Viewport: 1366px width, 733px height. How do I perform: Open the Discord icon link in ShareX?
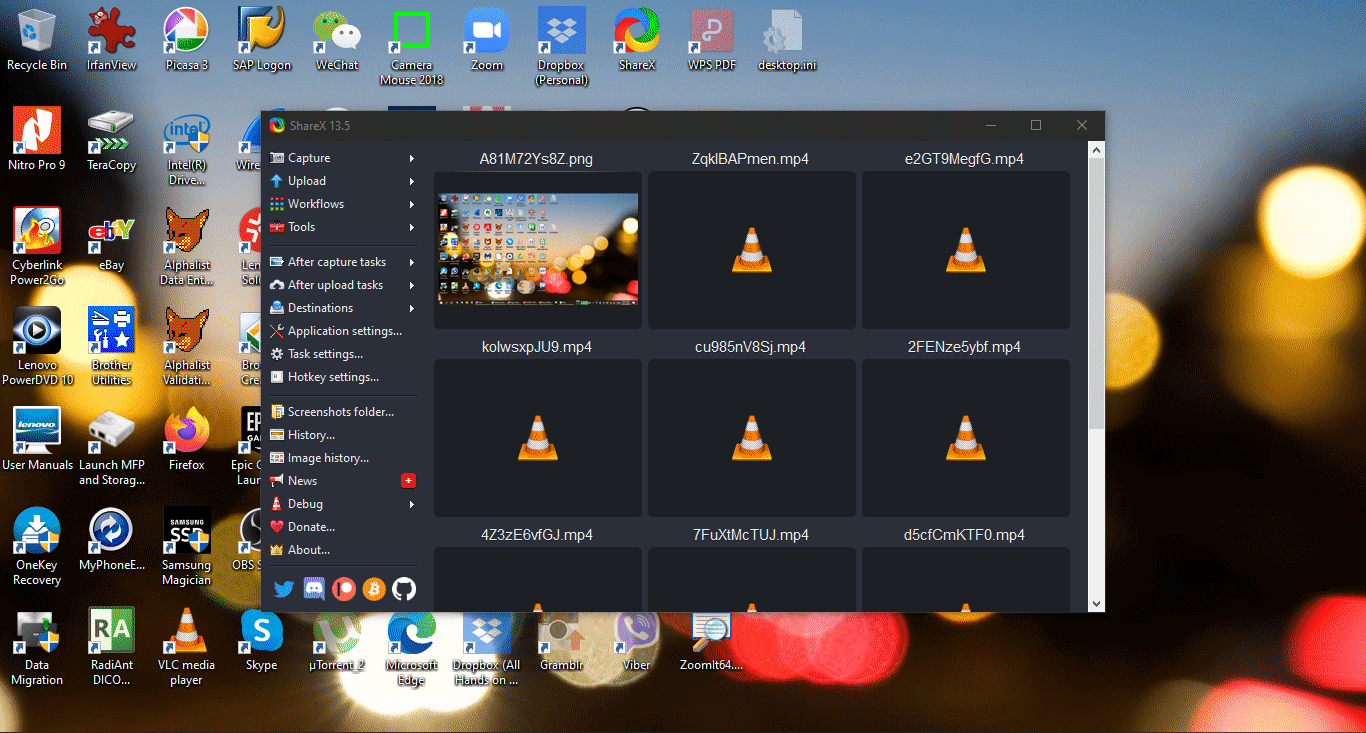tap(314, 589)
